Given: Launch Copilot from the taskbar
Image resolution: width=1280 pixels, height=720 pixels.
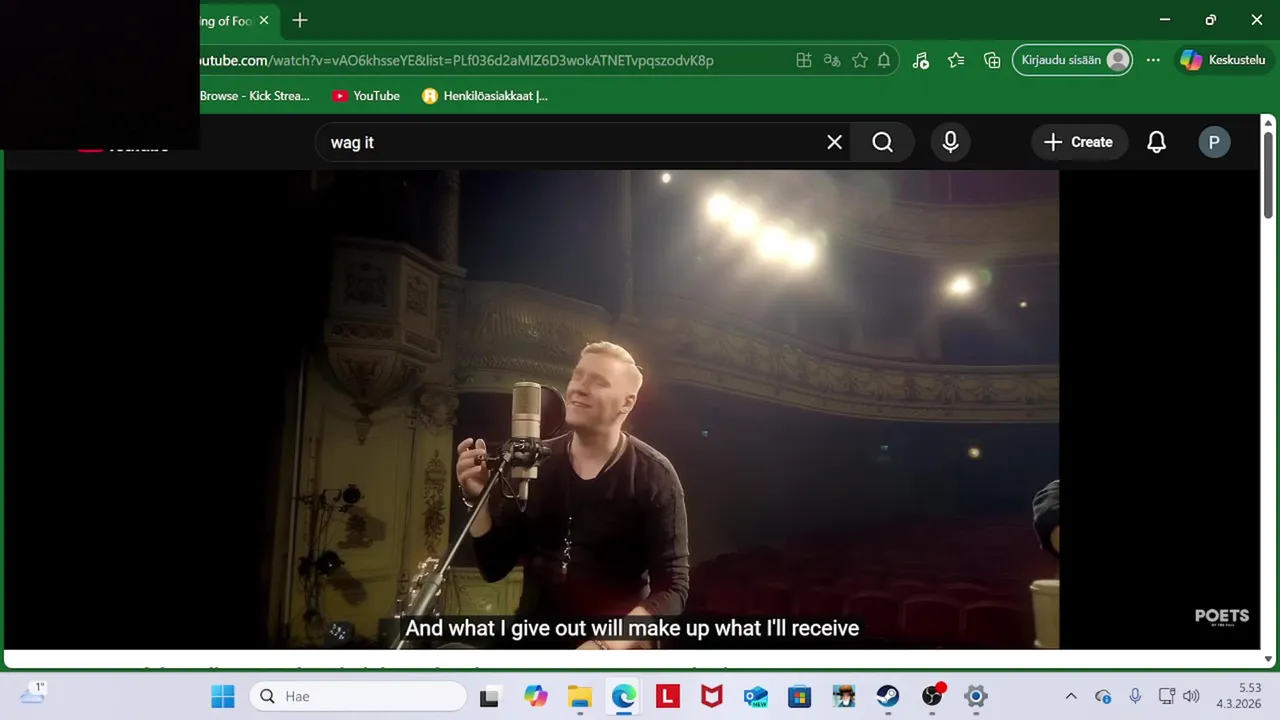Looking at the screenshot, I should coord(536,696).
